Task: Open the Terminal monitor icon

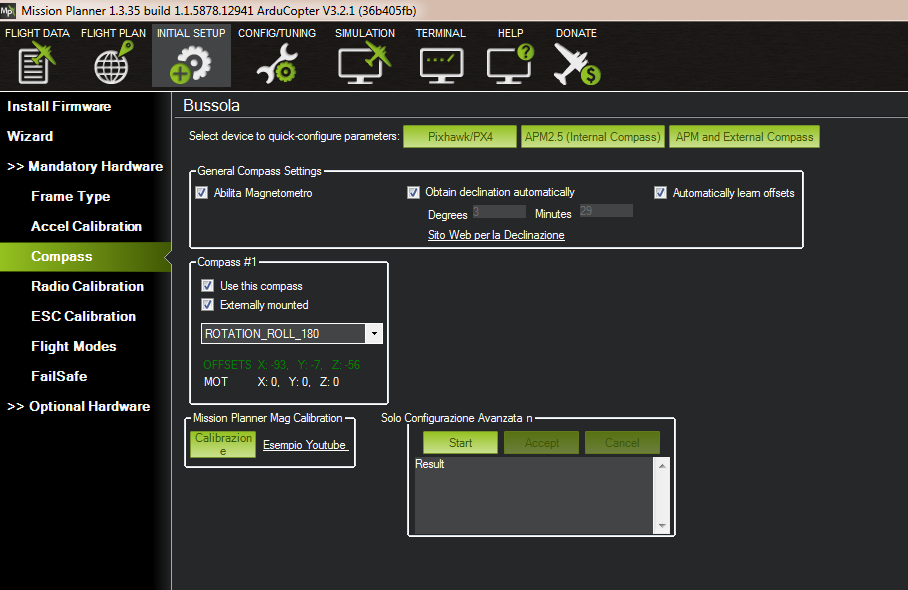Action: (441, 65)
